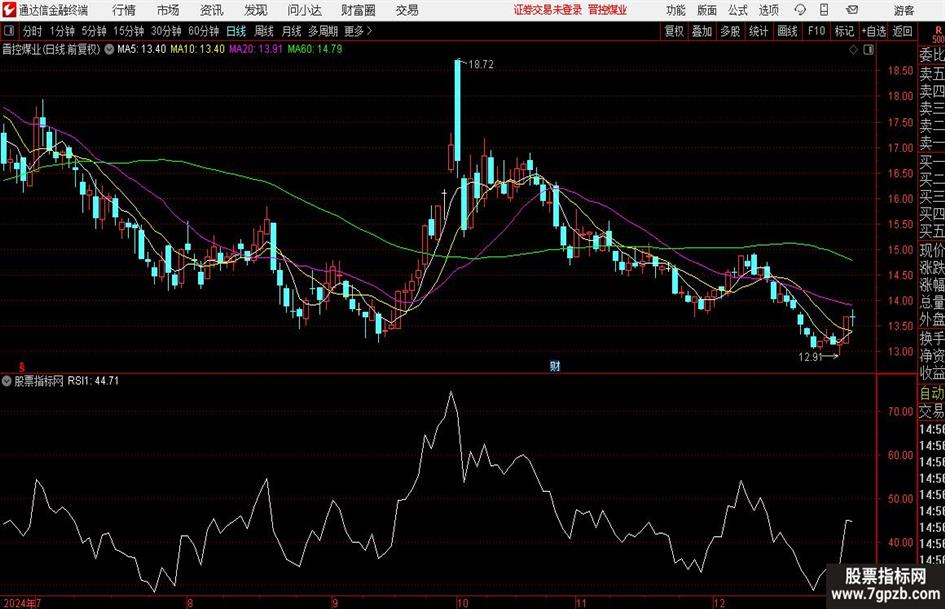Switch to 30分钟 period tab
945x609 pixels.
coord(166,31)
